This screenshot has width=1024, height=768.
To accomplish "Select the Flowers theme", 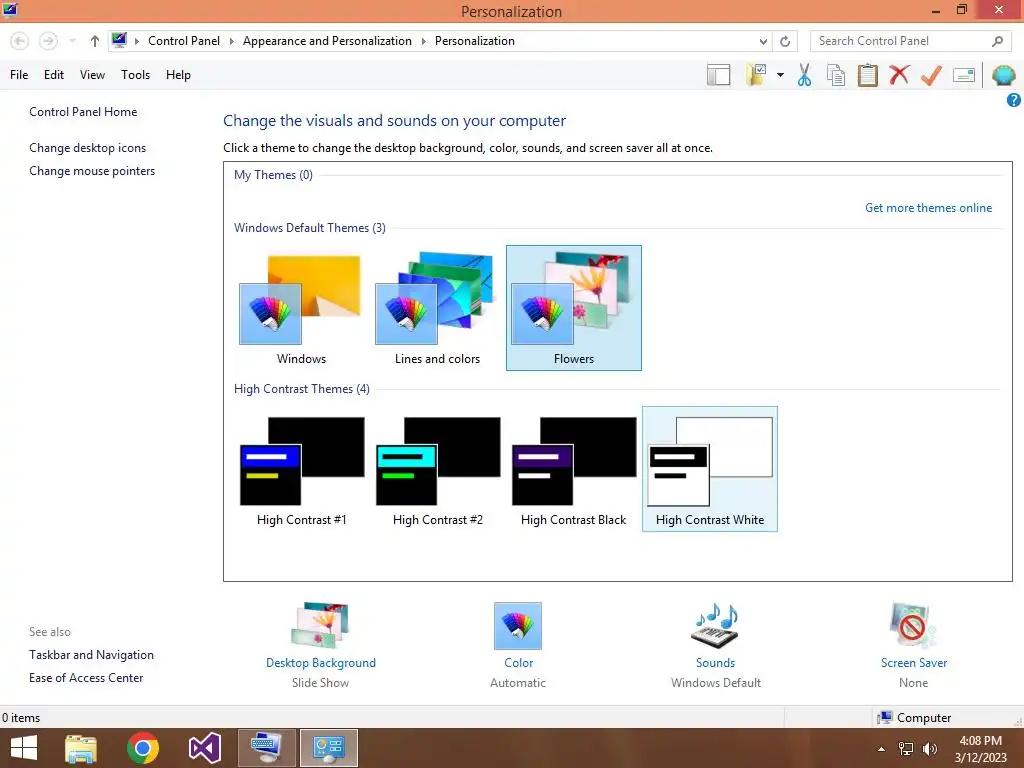I will point(574,308).
